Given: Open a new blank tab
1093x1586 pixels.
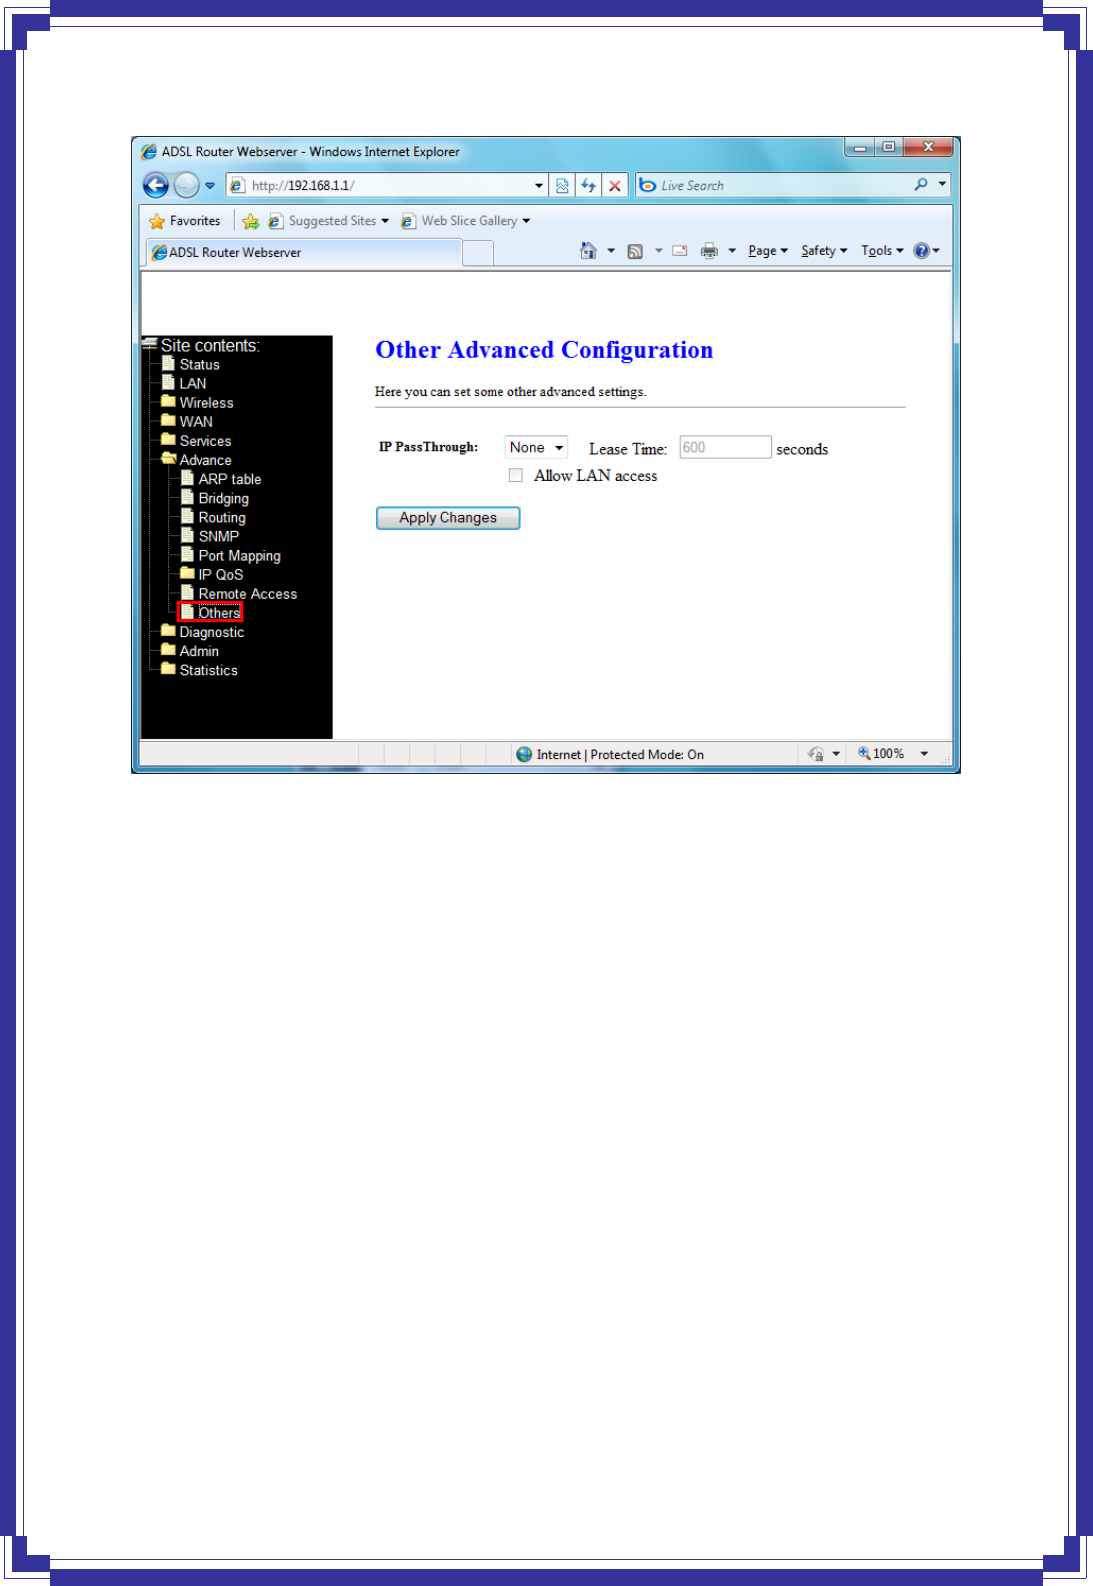Looking at the screenshot, I should [479, 253].
